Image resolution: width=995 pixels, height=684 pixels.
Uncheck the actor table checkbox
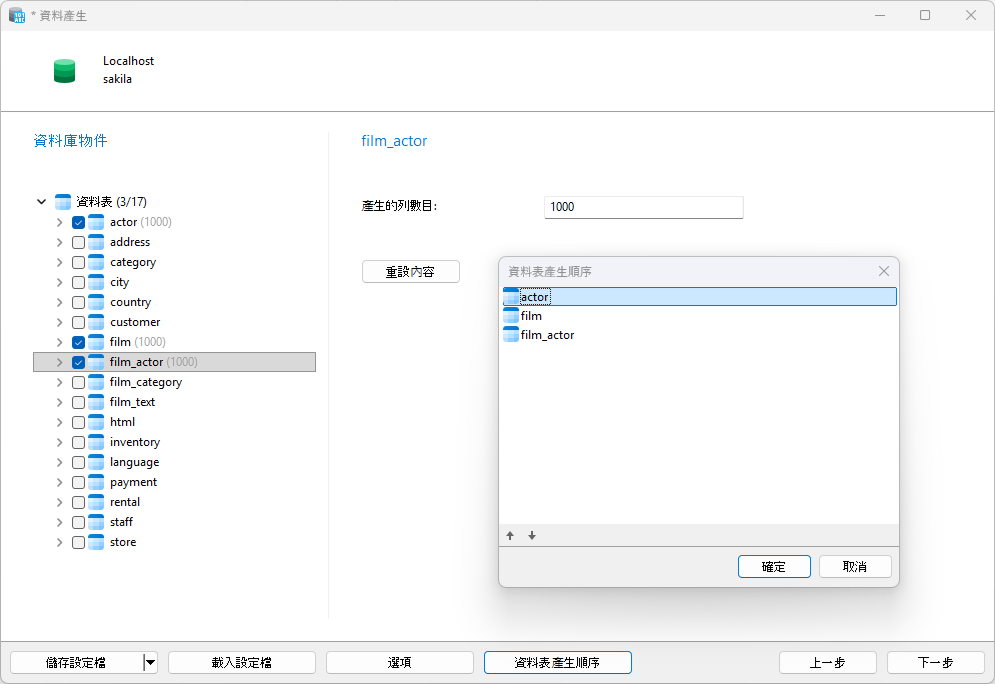pos(79,222)
